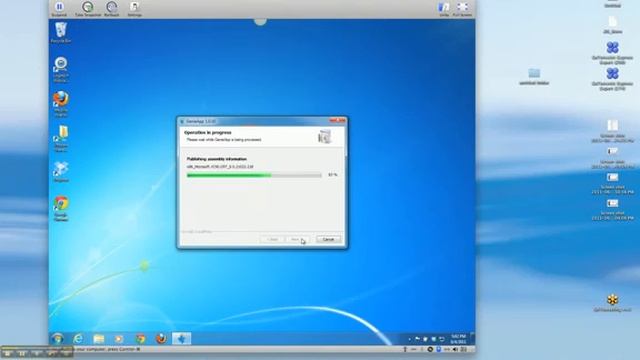Open the bottommost Screen shot file on Mac desktop

click(612, 209)
